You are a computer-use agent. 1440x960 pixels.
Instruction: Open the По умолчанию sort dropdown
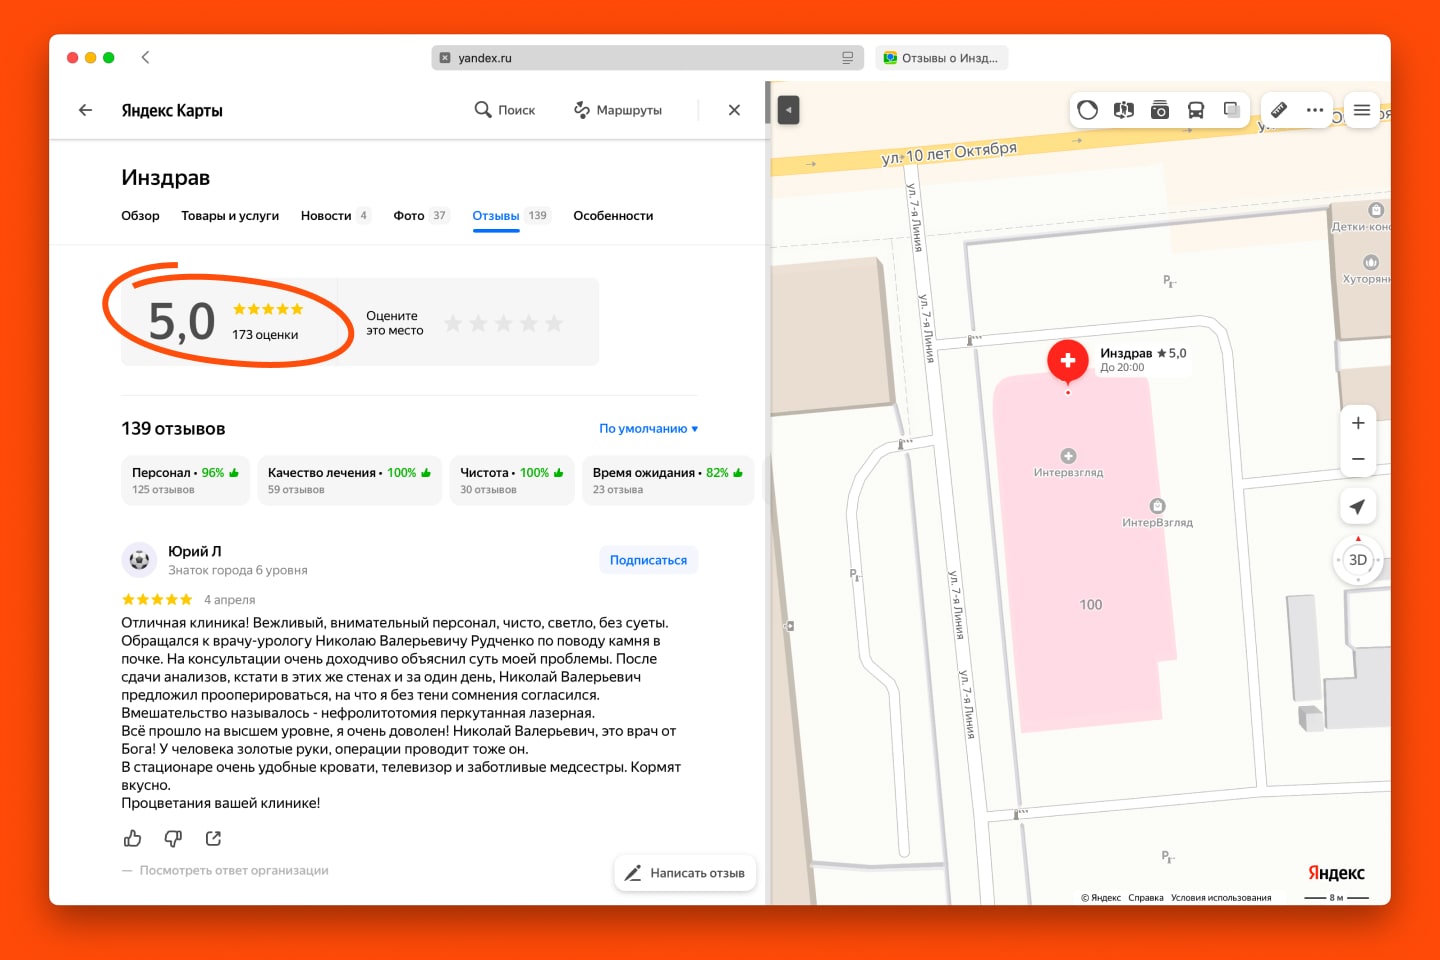pos(648,428)
